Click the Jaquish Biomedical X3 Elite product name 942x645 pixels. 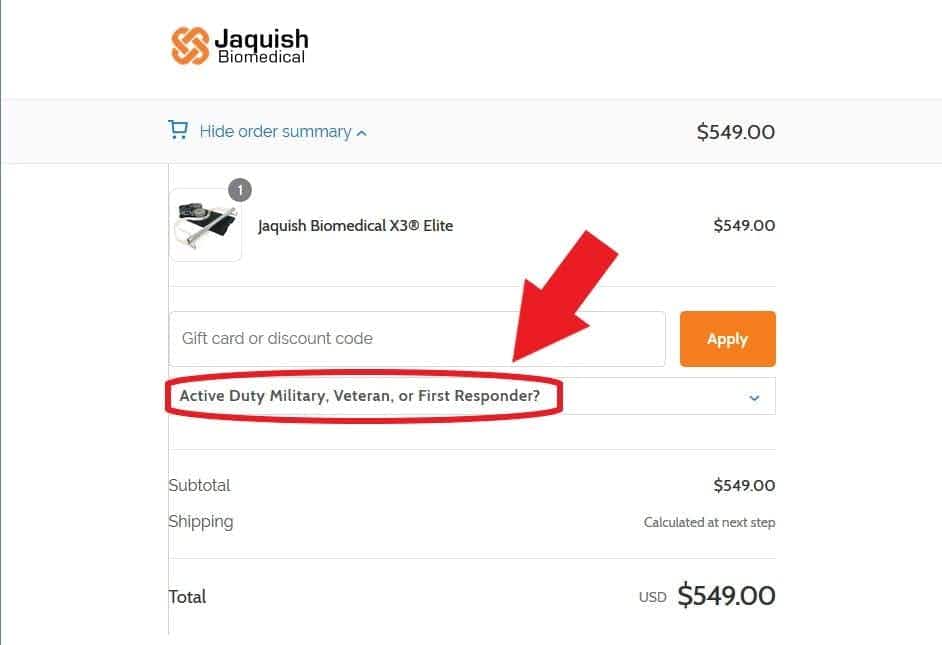pos(355,226)
